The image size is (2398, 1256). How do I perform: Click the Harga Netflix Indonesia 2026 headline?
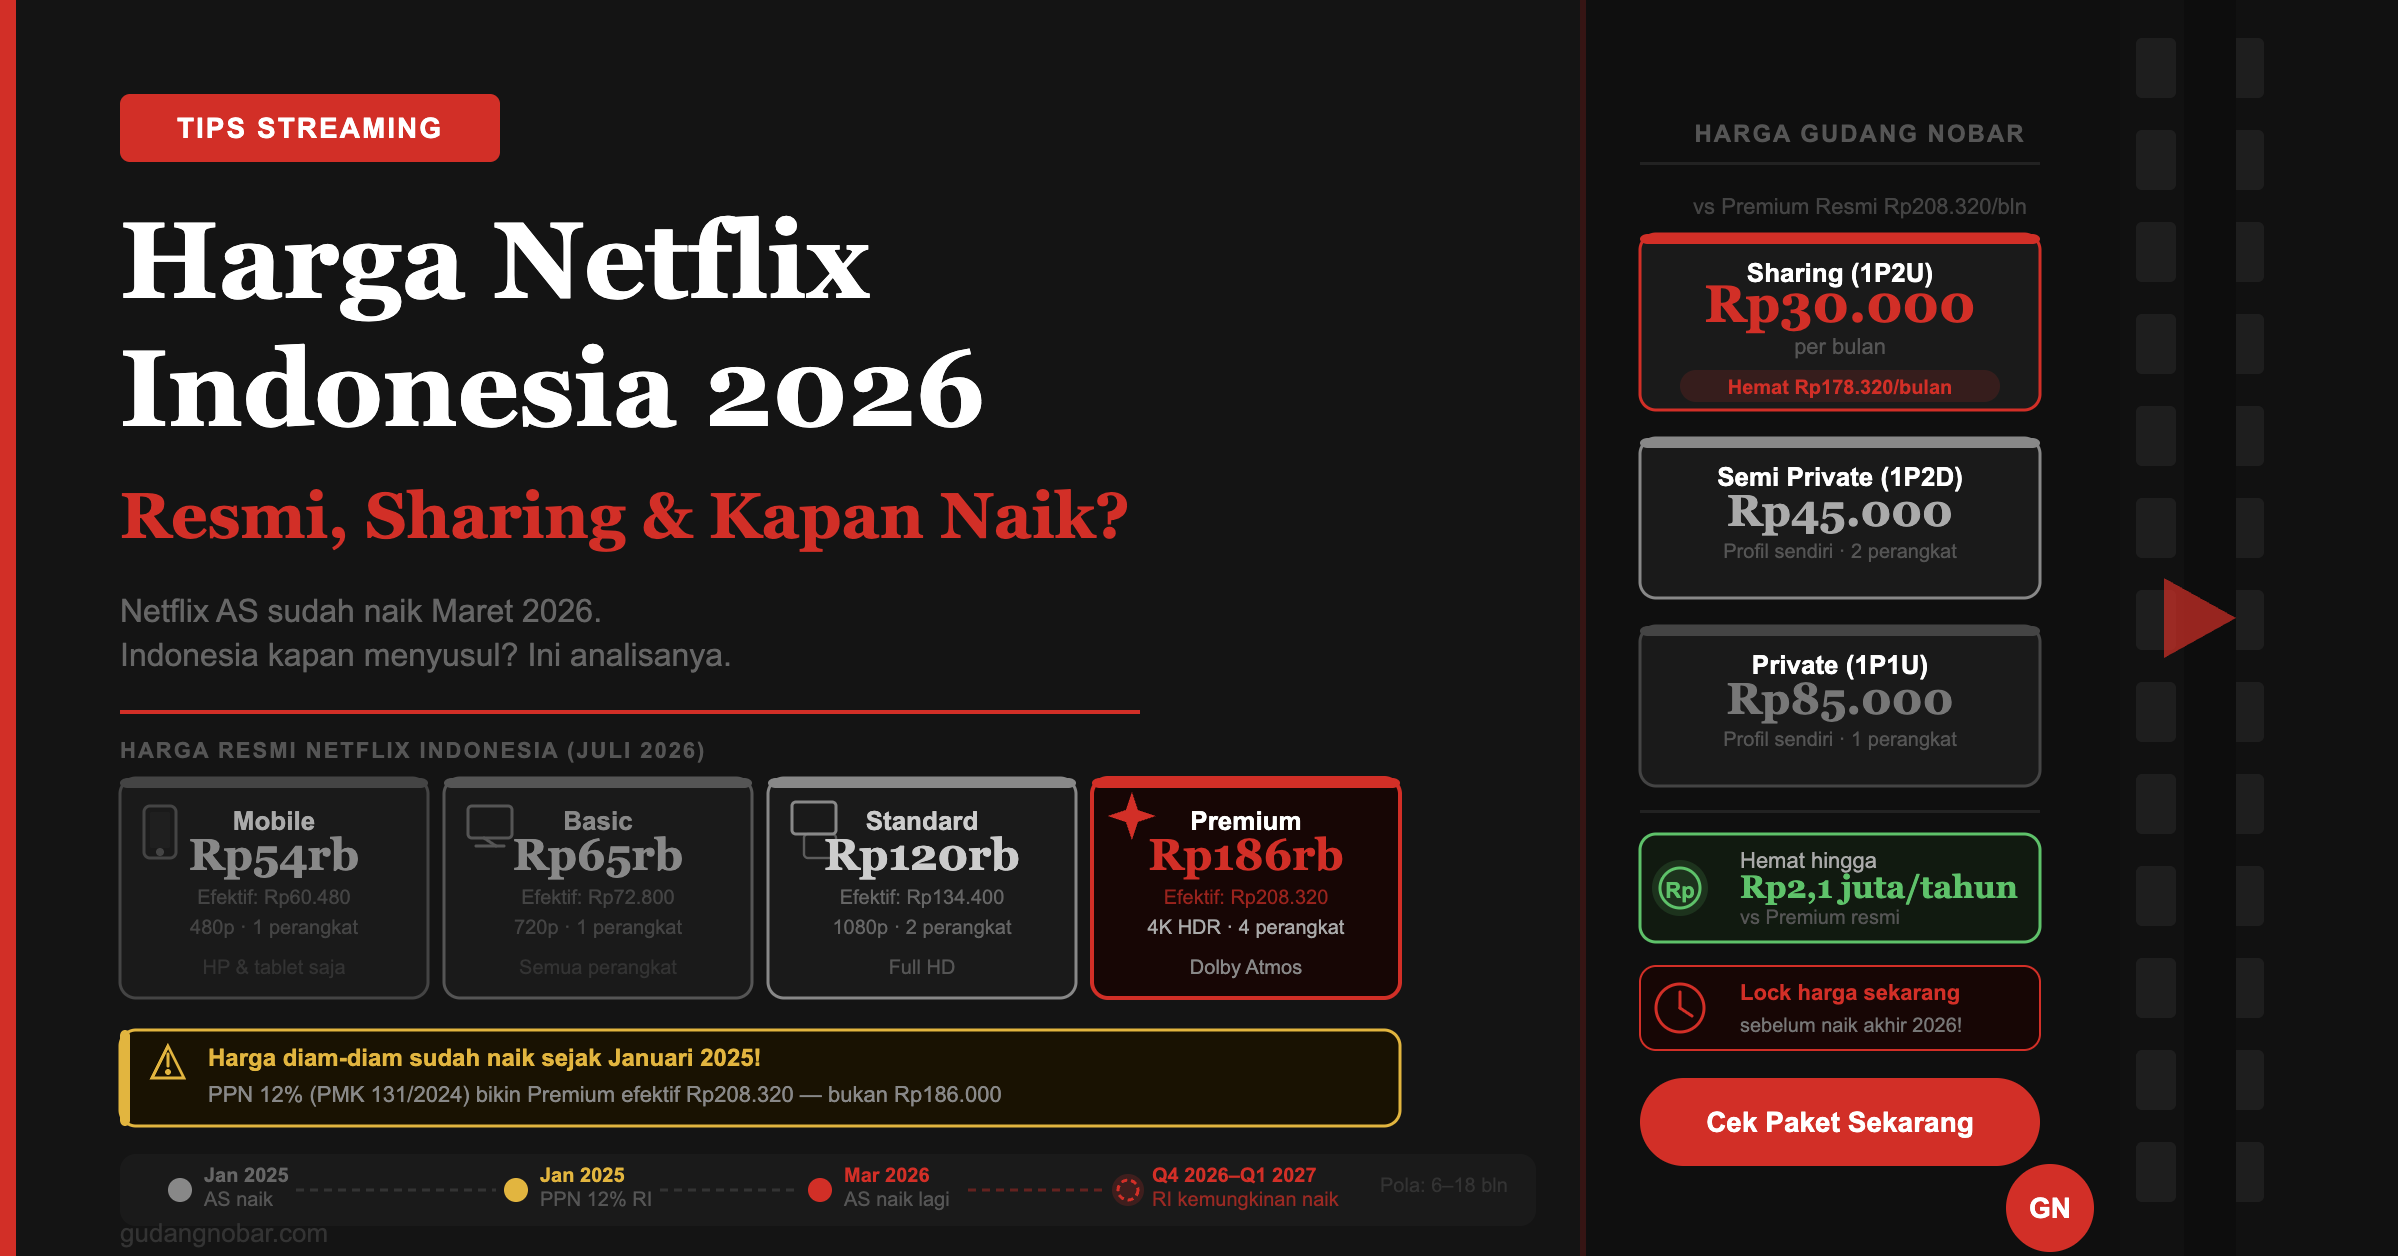tap(552, 324)
